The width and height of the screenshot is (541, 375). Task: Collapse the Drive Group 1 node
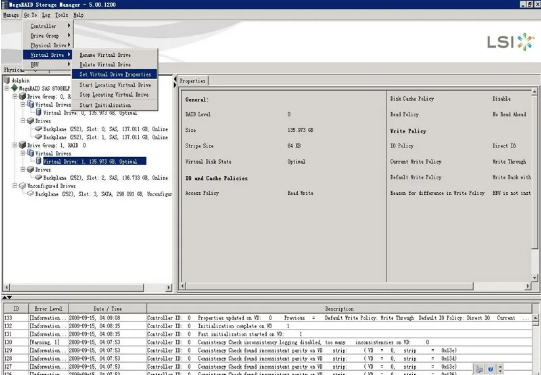click(15, 145)
